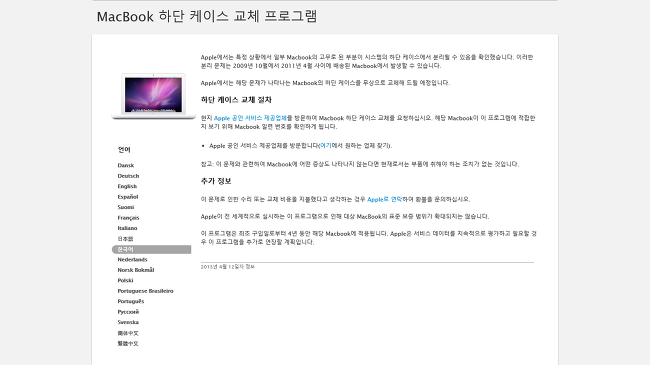Select Dansk language link

coord(126,165)
